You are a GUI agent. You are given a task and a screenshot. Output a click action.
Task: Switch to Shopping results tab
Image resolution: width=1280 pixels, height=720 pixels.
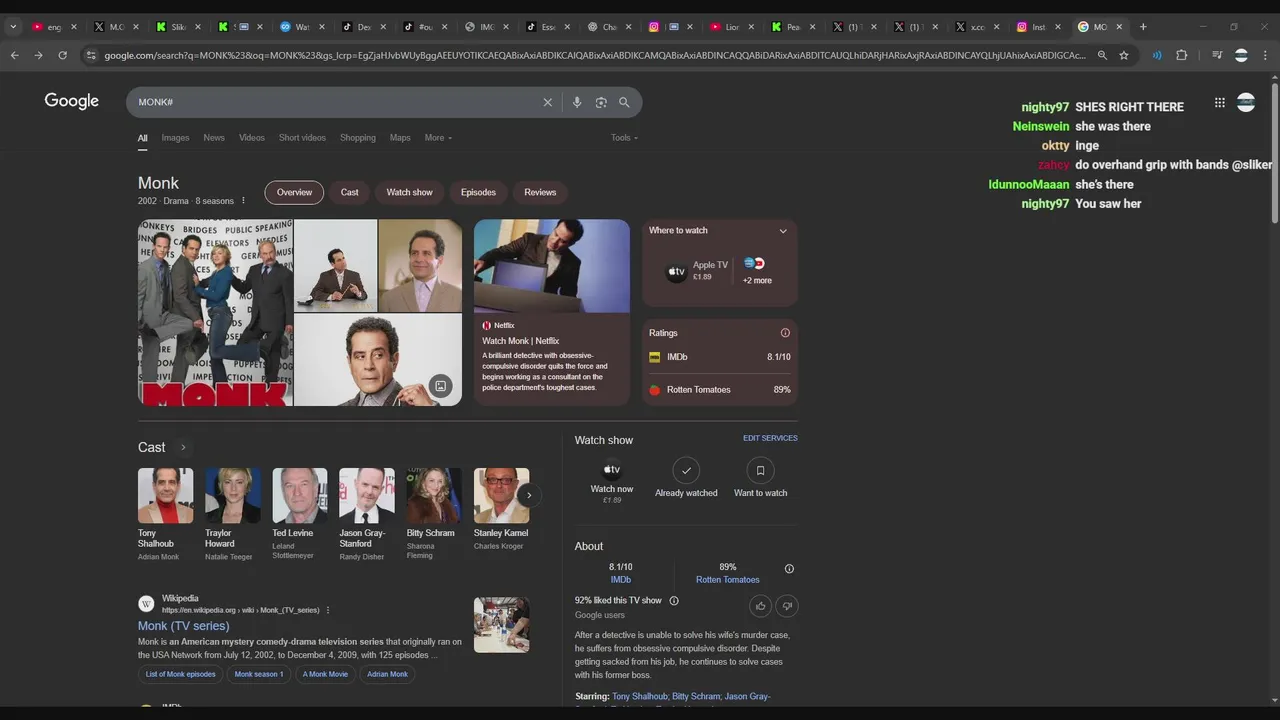click(358, 138)
